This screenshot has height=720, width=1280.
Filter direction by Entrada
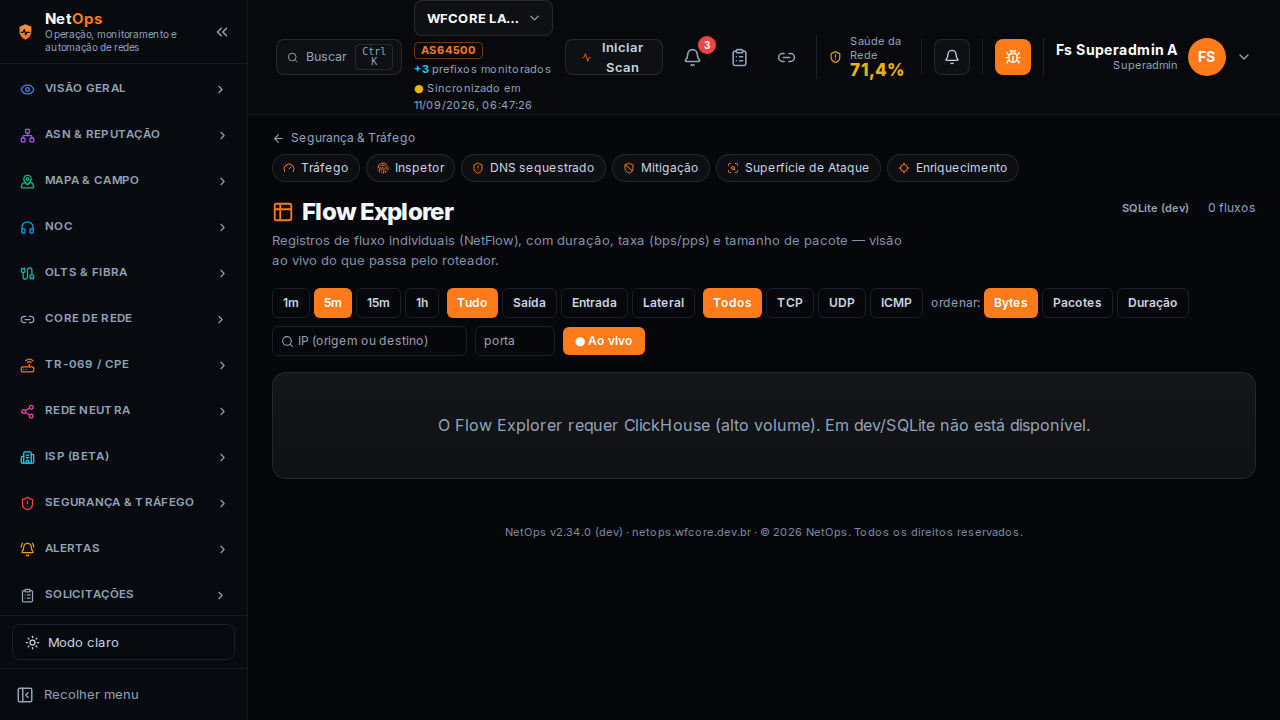click(594, 303)
